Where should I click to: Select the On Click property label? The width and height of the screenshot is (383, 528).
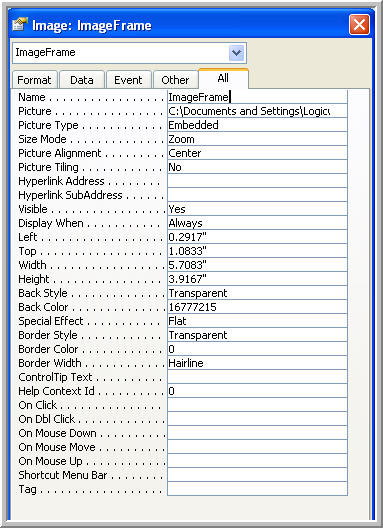(37, 405)
